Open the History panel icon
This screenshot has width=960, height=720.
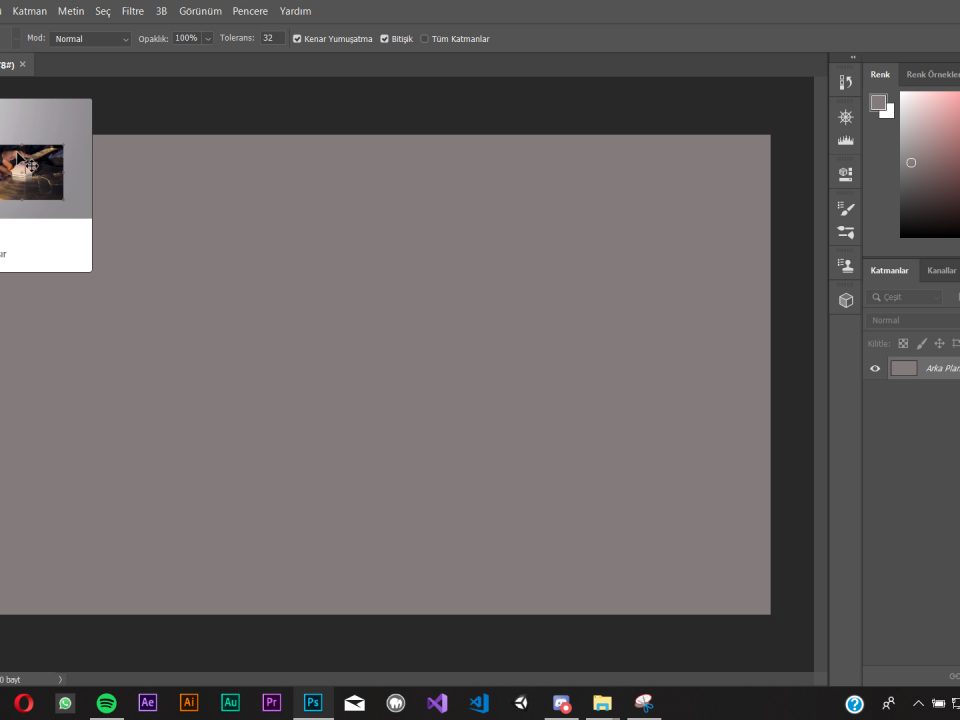(x=846, y=83)
